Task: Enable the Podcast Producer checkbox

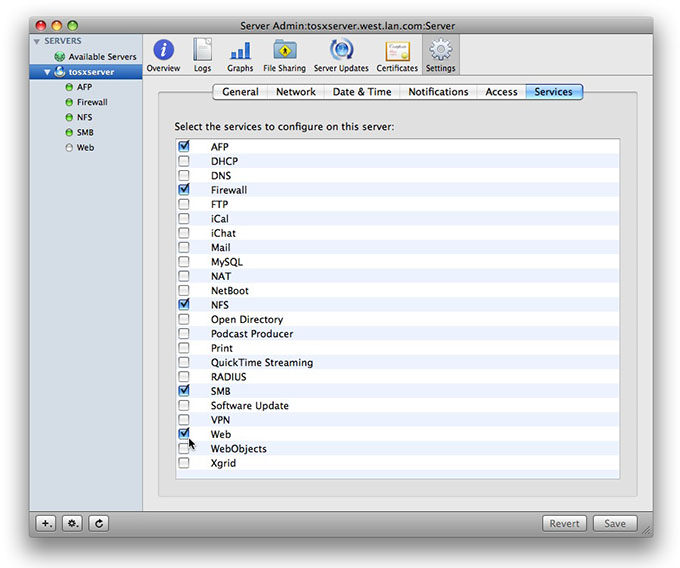Action: [184, 333]
